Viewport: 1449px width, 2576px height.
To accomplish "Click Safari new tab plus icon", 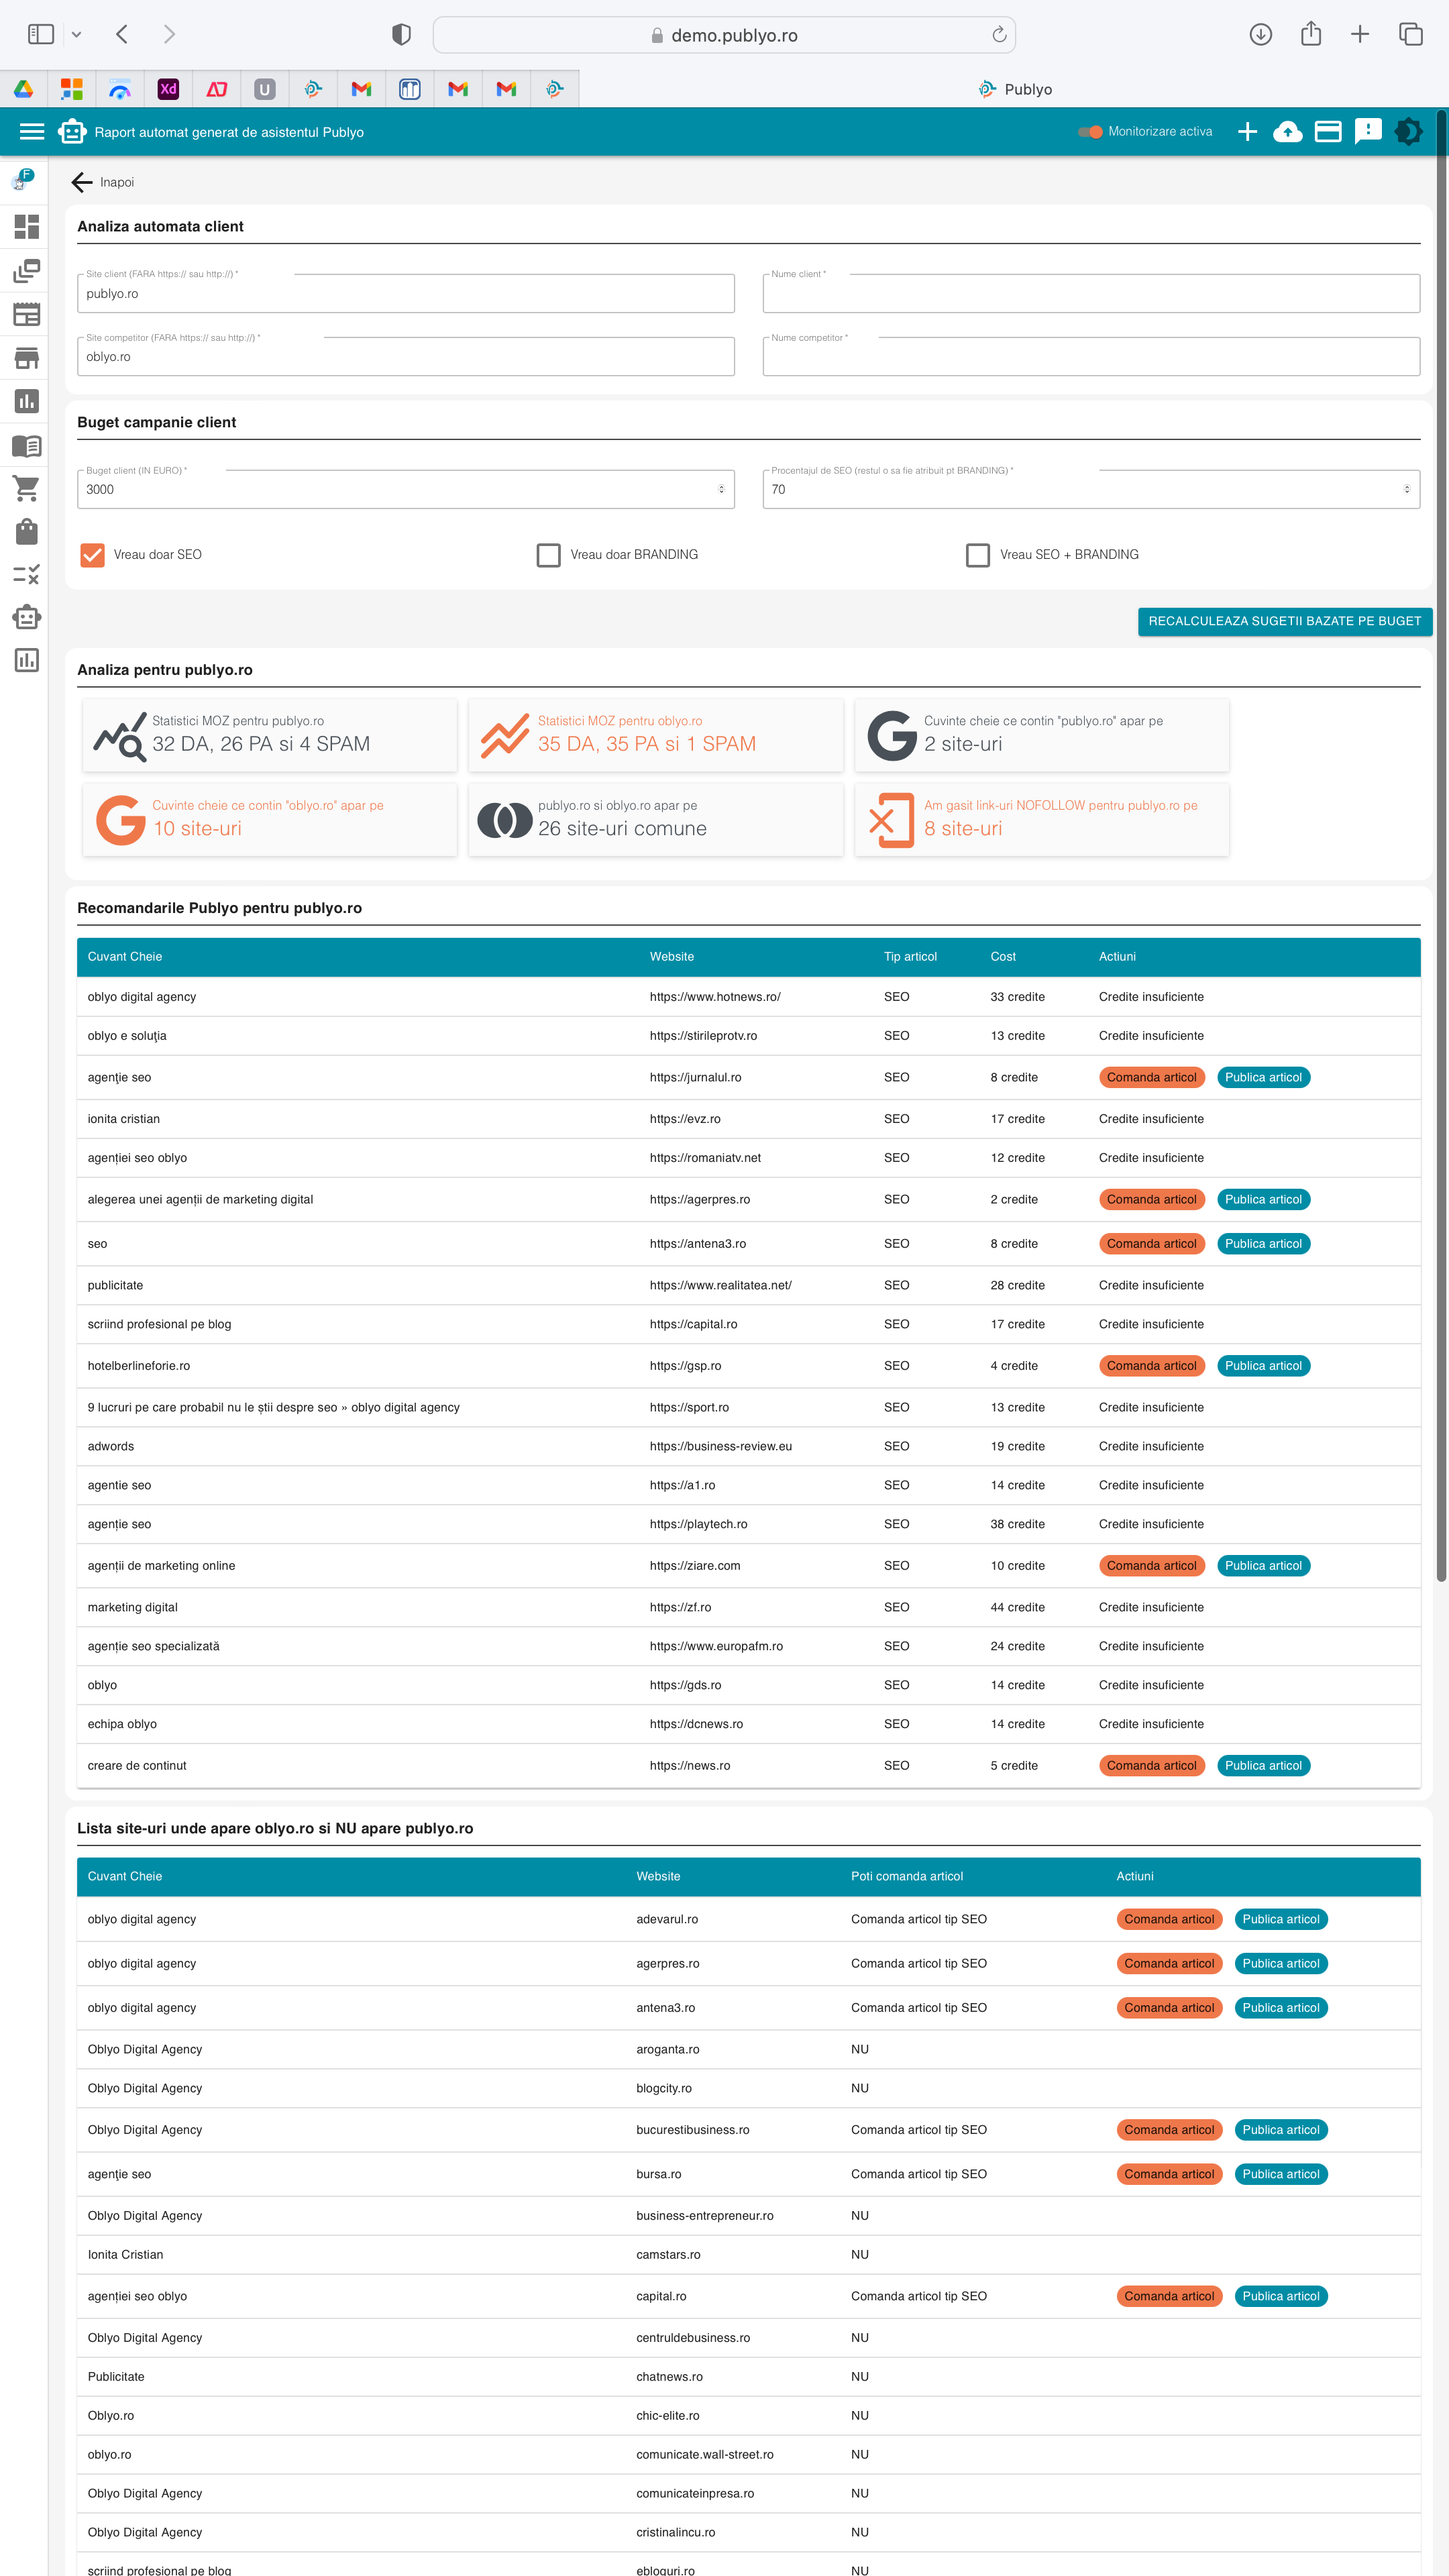I will pos(1360,34).
